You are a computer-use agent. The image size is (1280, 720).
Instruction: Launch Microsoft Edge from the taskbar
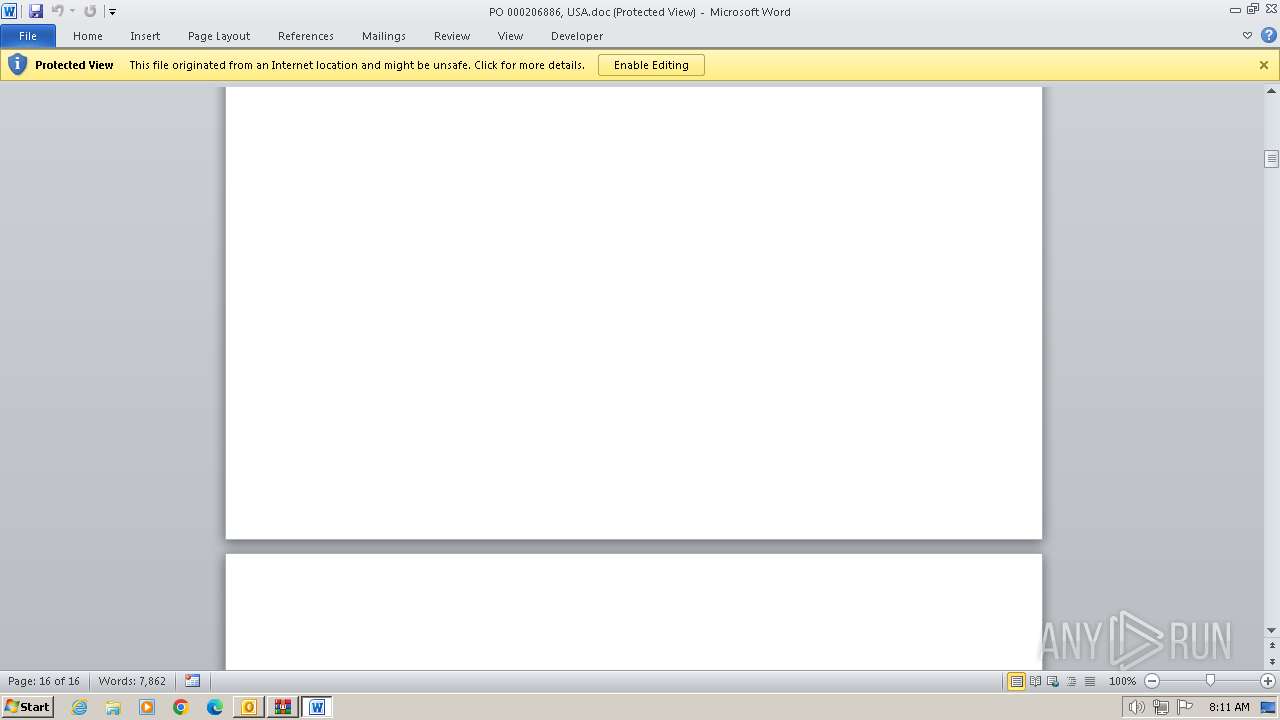coord(215,707)
